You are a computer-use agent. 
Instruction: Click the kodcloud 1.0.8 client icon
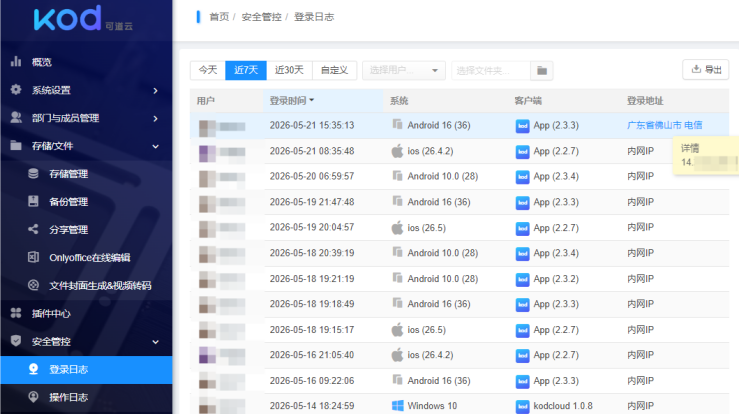pos(522,406)
